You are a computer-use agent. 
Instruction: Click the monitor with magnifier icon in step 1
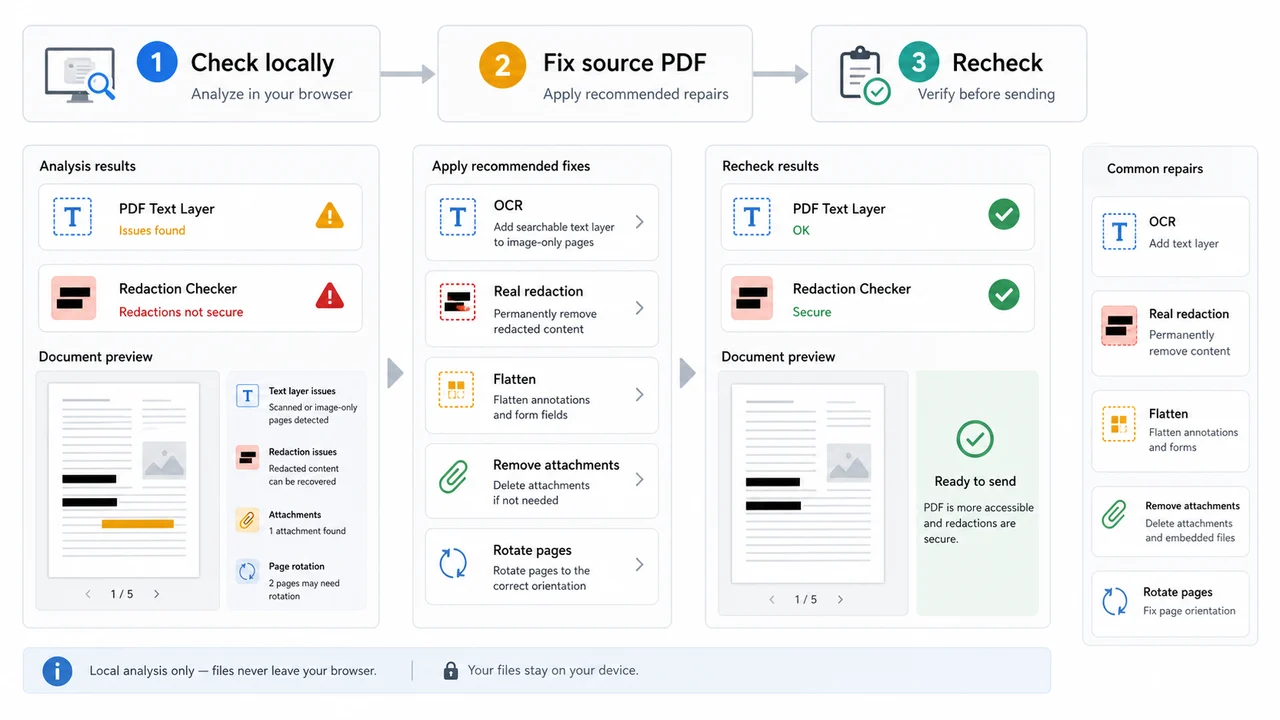(x=80, y=74)
